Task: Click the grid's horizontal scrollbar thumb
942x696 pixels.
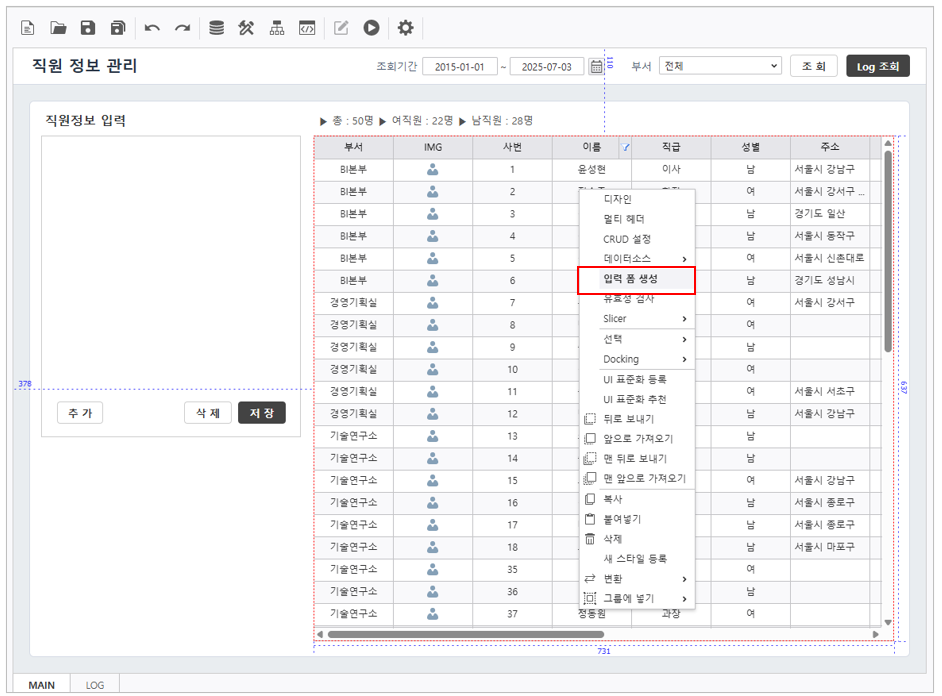Action: tap(465, 634)
